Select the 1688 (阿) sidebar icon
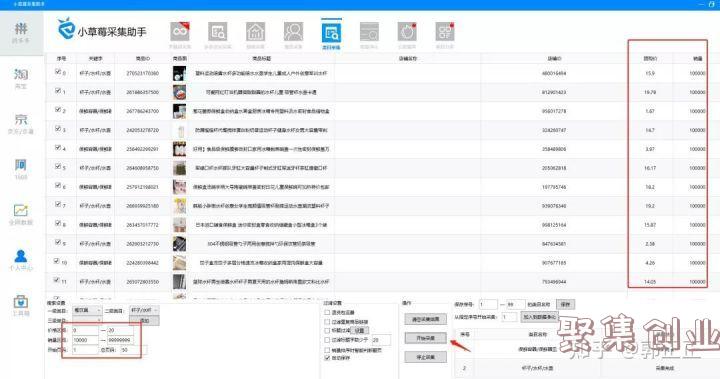 click(21, 169)
